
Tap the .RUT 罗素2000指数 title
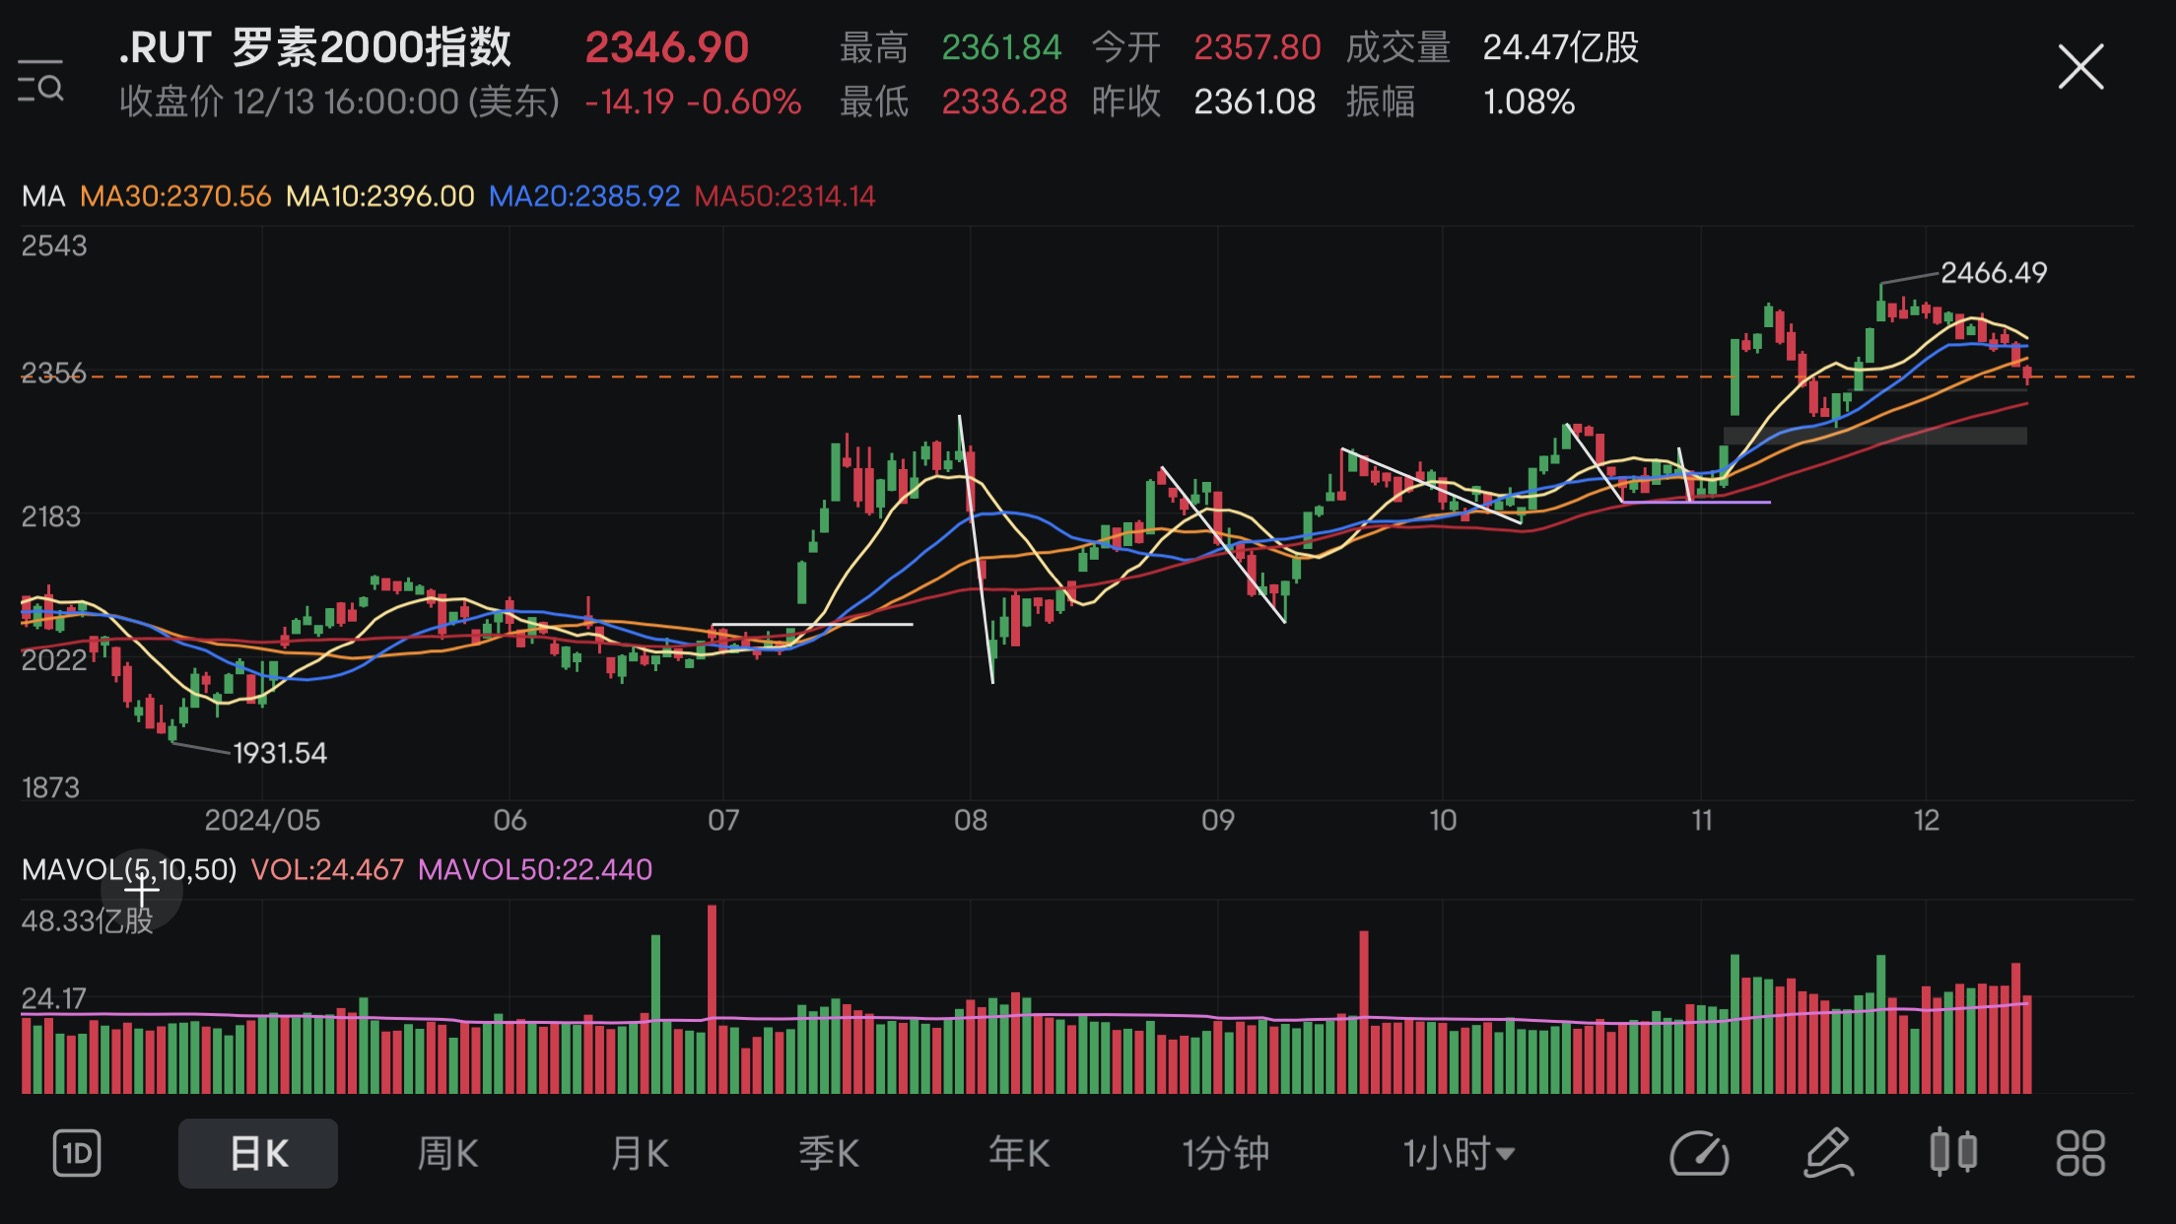[315, 47]
